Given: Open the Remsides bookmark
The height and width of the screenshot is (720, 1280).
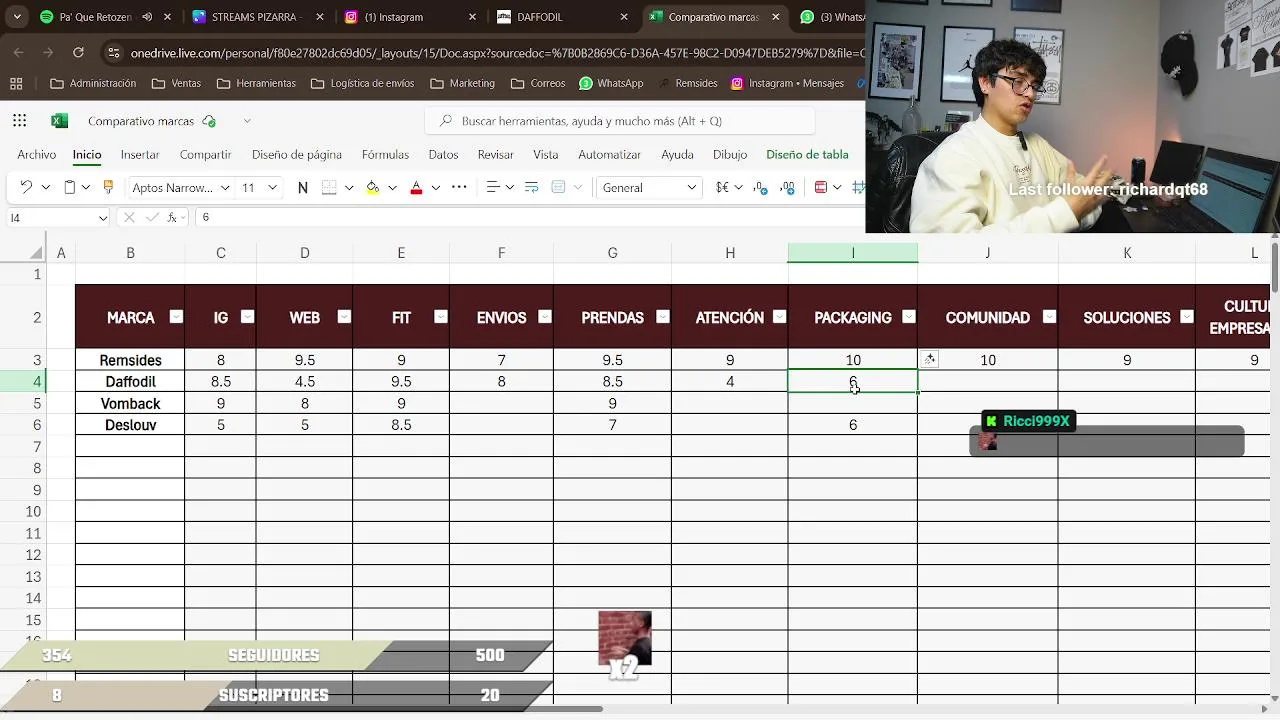Looking at the screenshot, I should pyautogui.click(x=686, y=83).
